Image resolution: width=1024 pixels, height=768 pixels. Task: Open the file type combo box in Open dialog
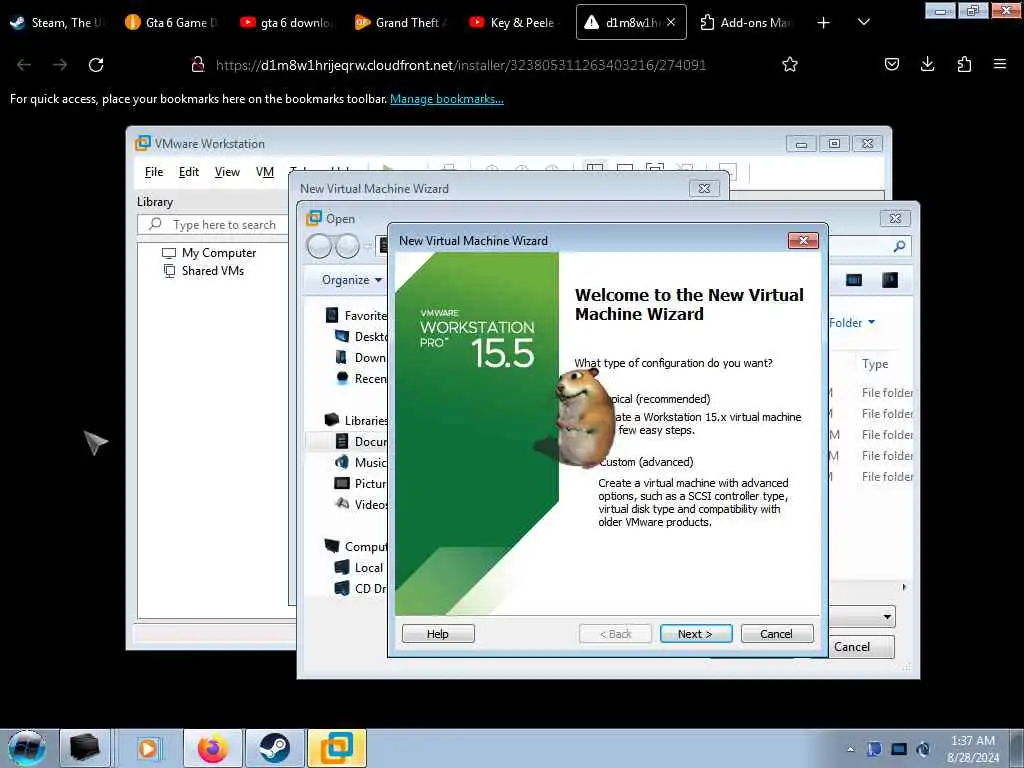(x=862, y=616)
